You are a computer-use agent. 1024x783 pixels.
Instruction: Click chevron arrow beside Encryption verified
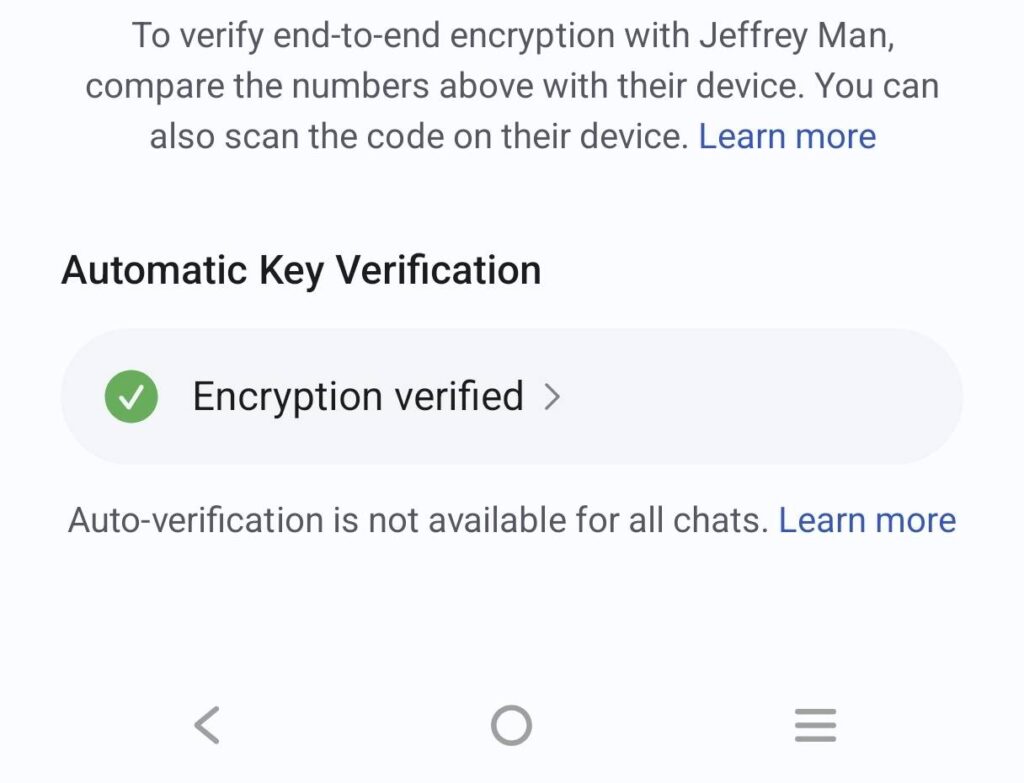coord(552,396)
